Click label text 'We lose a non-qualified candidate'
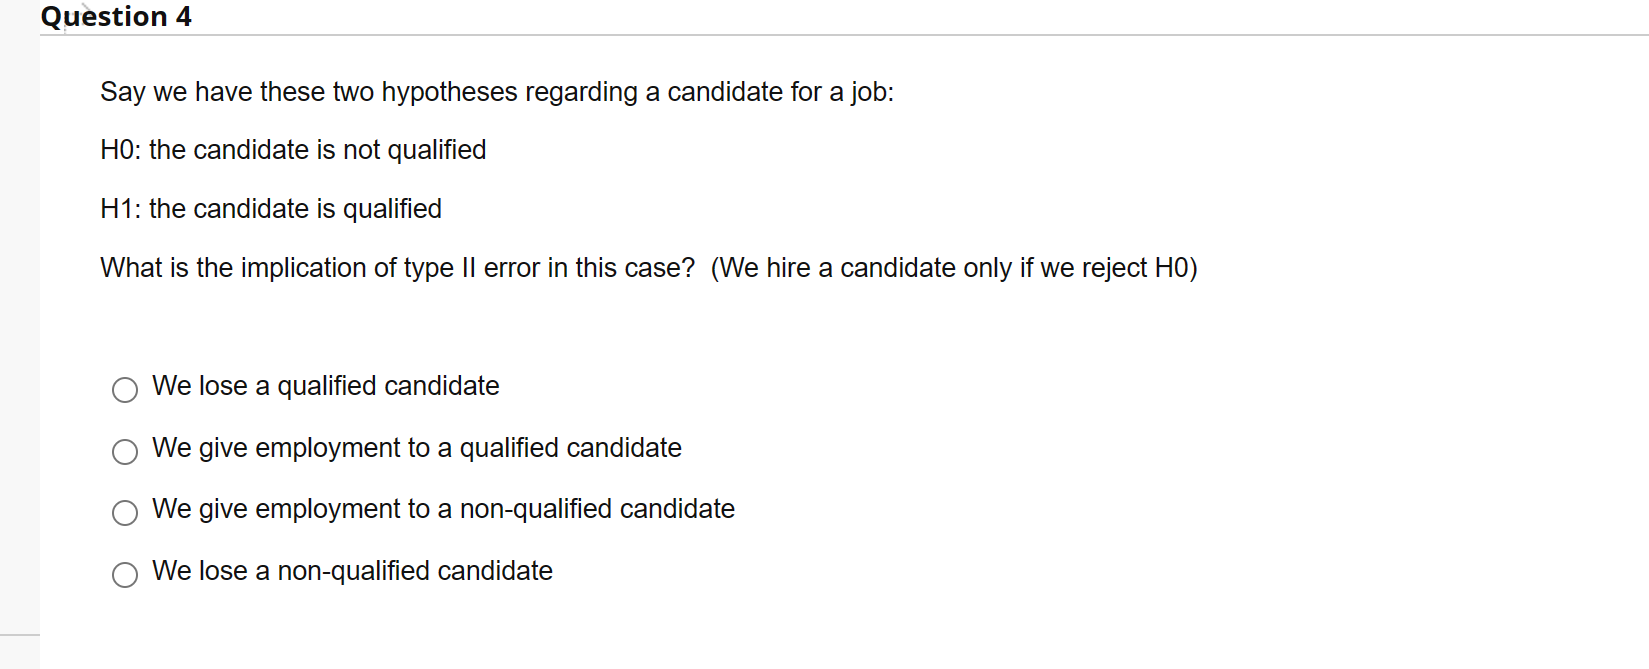Viewport: 1649px width, 669px height. click(x=352, y=571)
